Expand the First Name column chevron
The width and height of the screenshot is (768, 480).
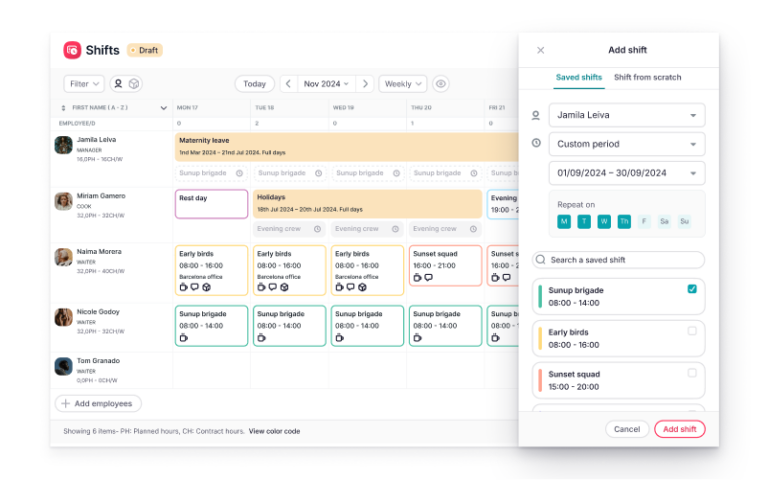click(164, 108)
